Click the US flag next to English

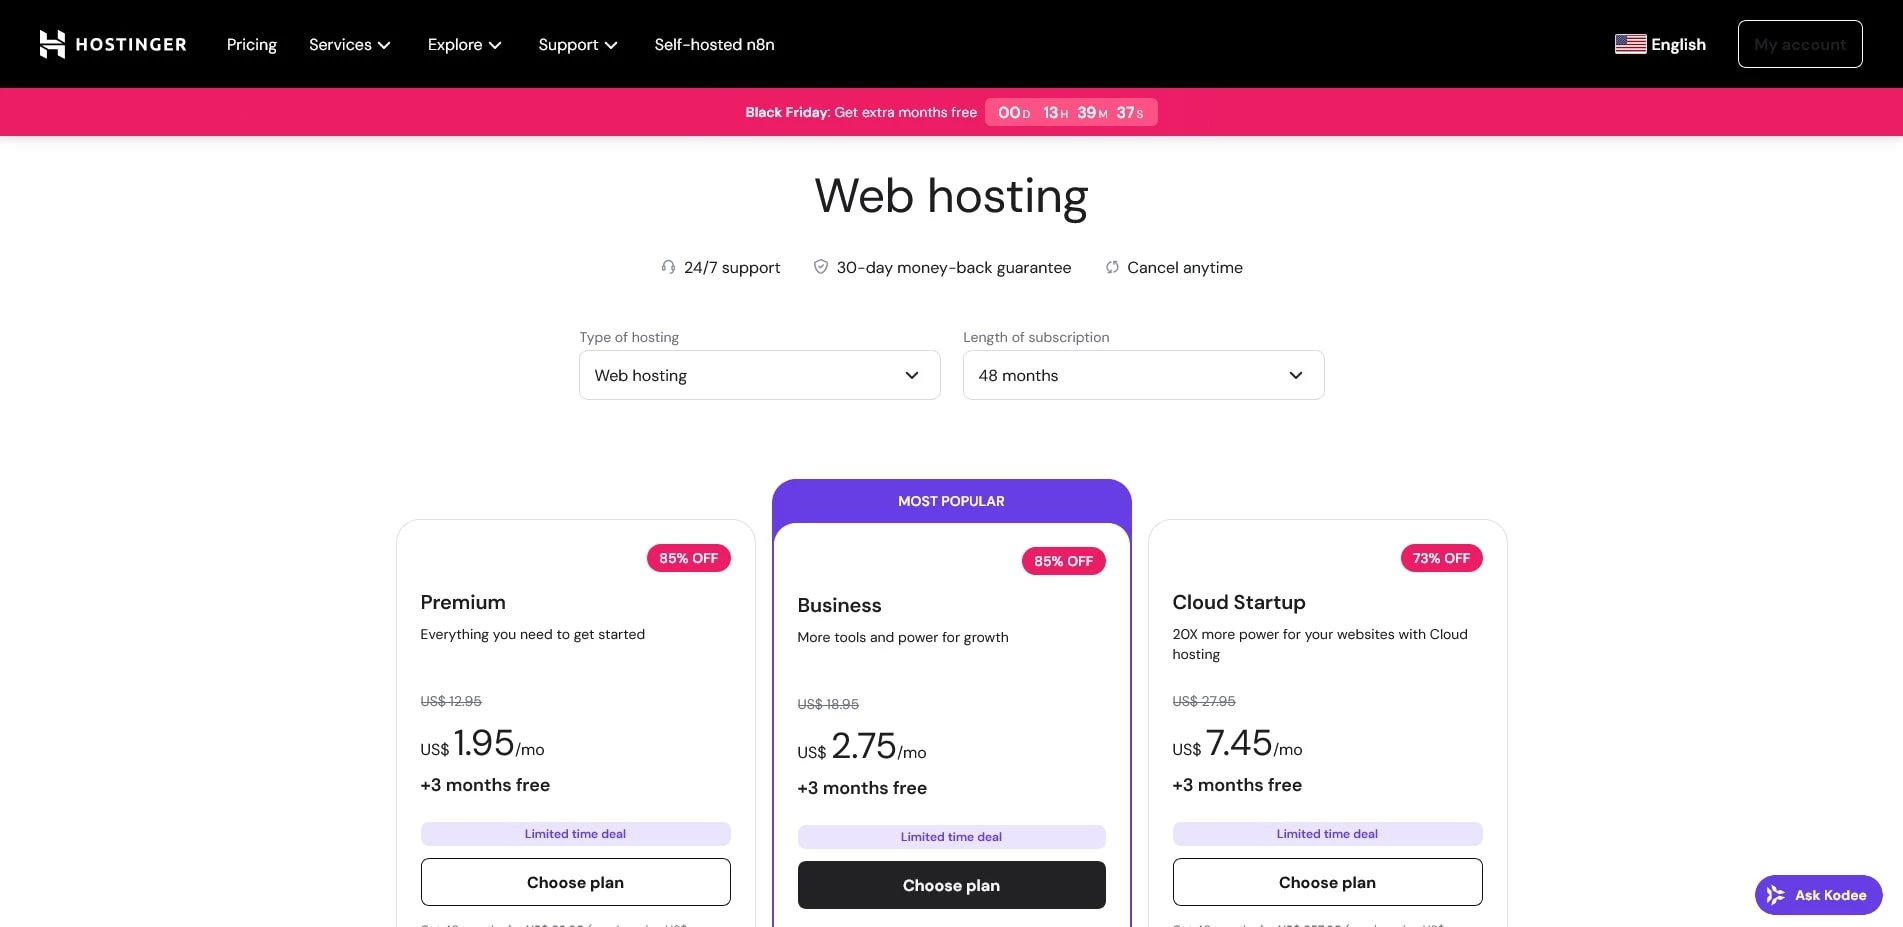pyautogui.click(x=1629, y=44)
